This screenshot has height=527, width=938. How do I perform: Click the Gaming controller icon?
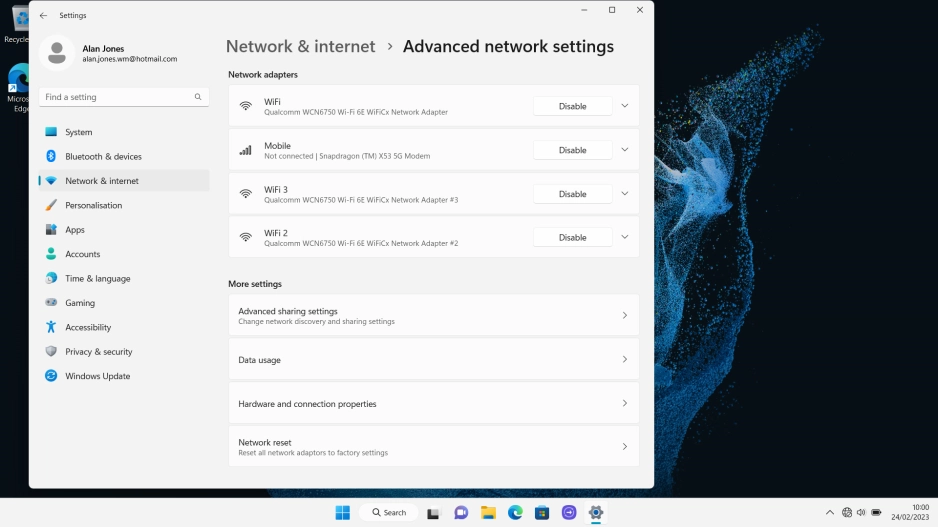51,303
